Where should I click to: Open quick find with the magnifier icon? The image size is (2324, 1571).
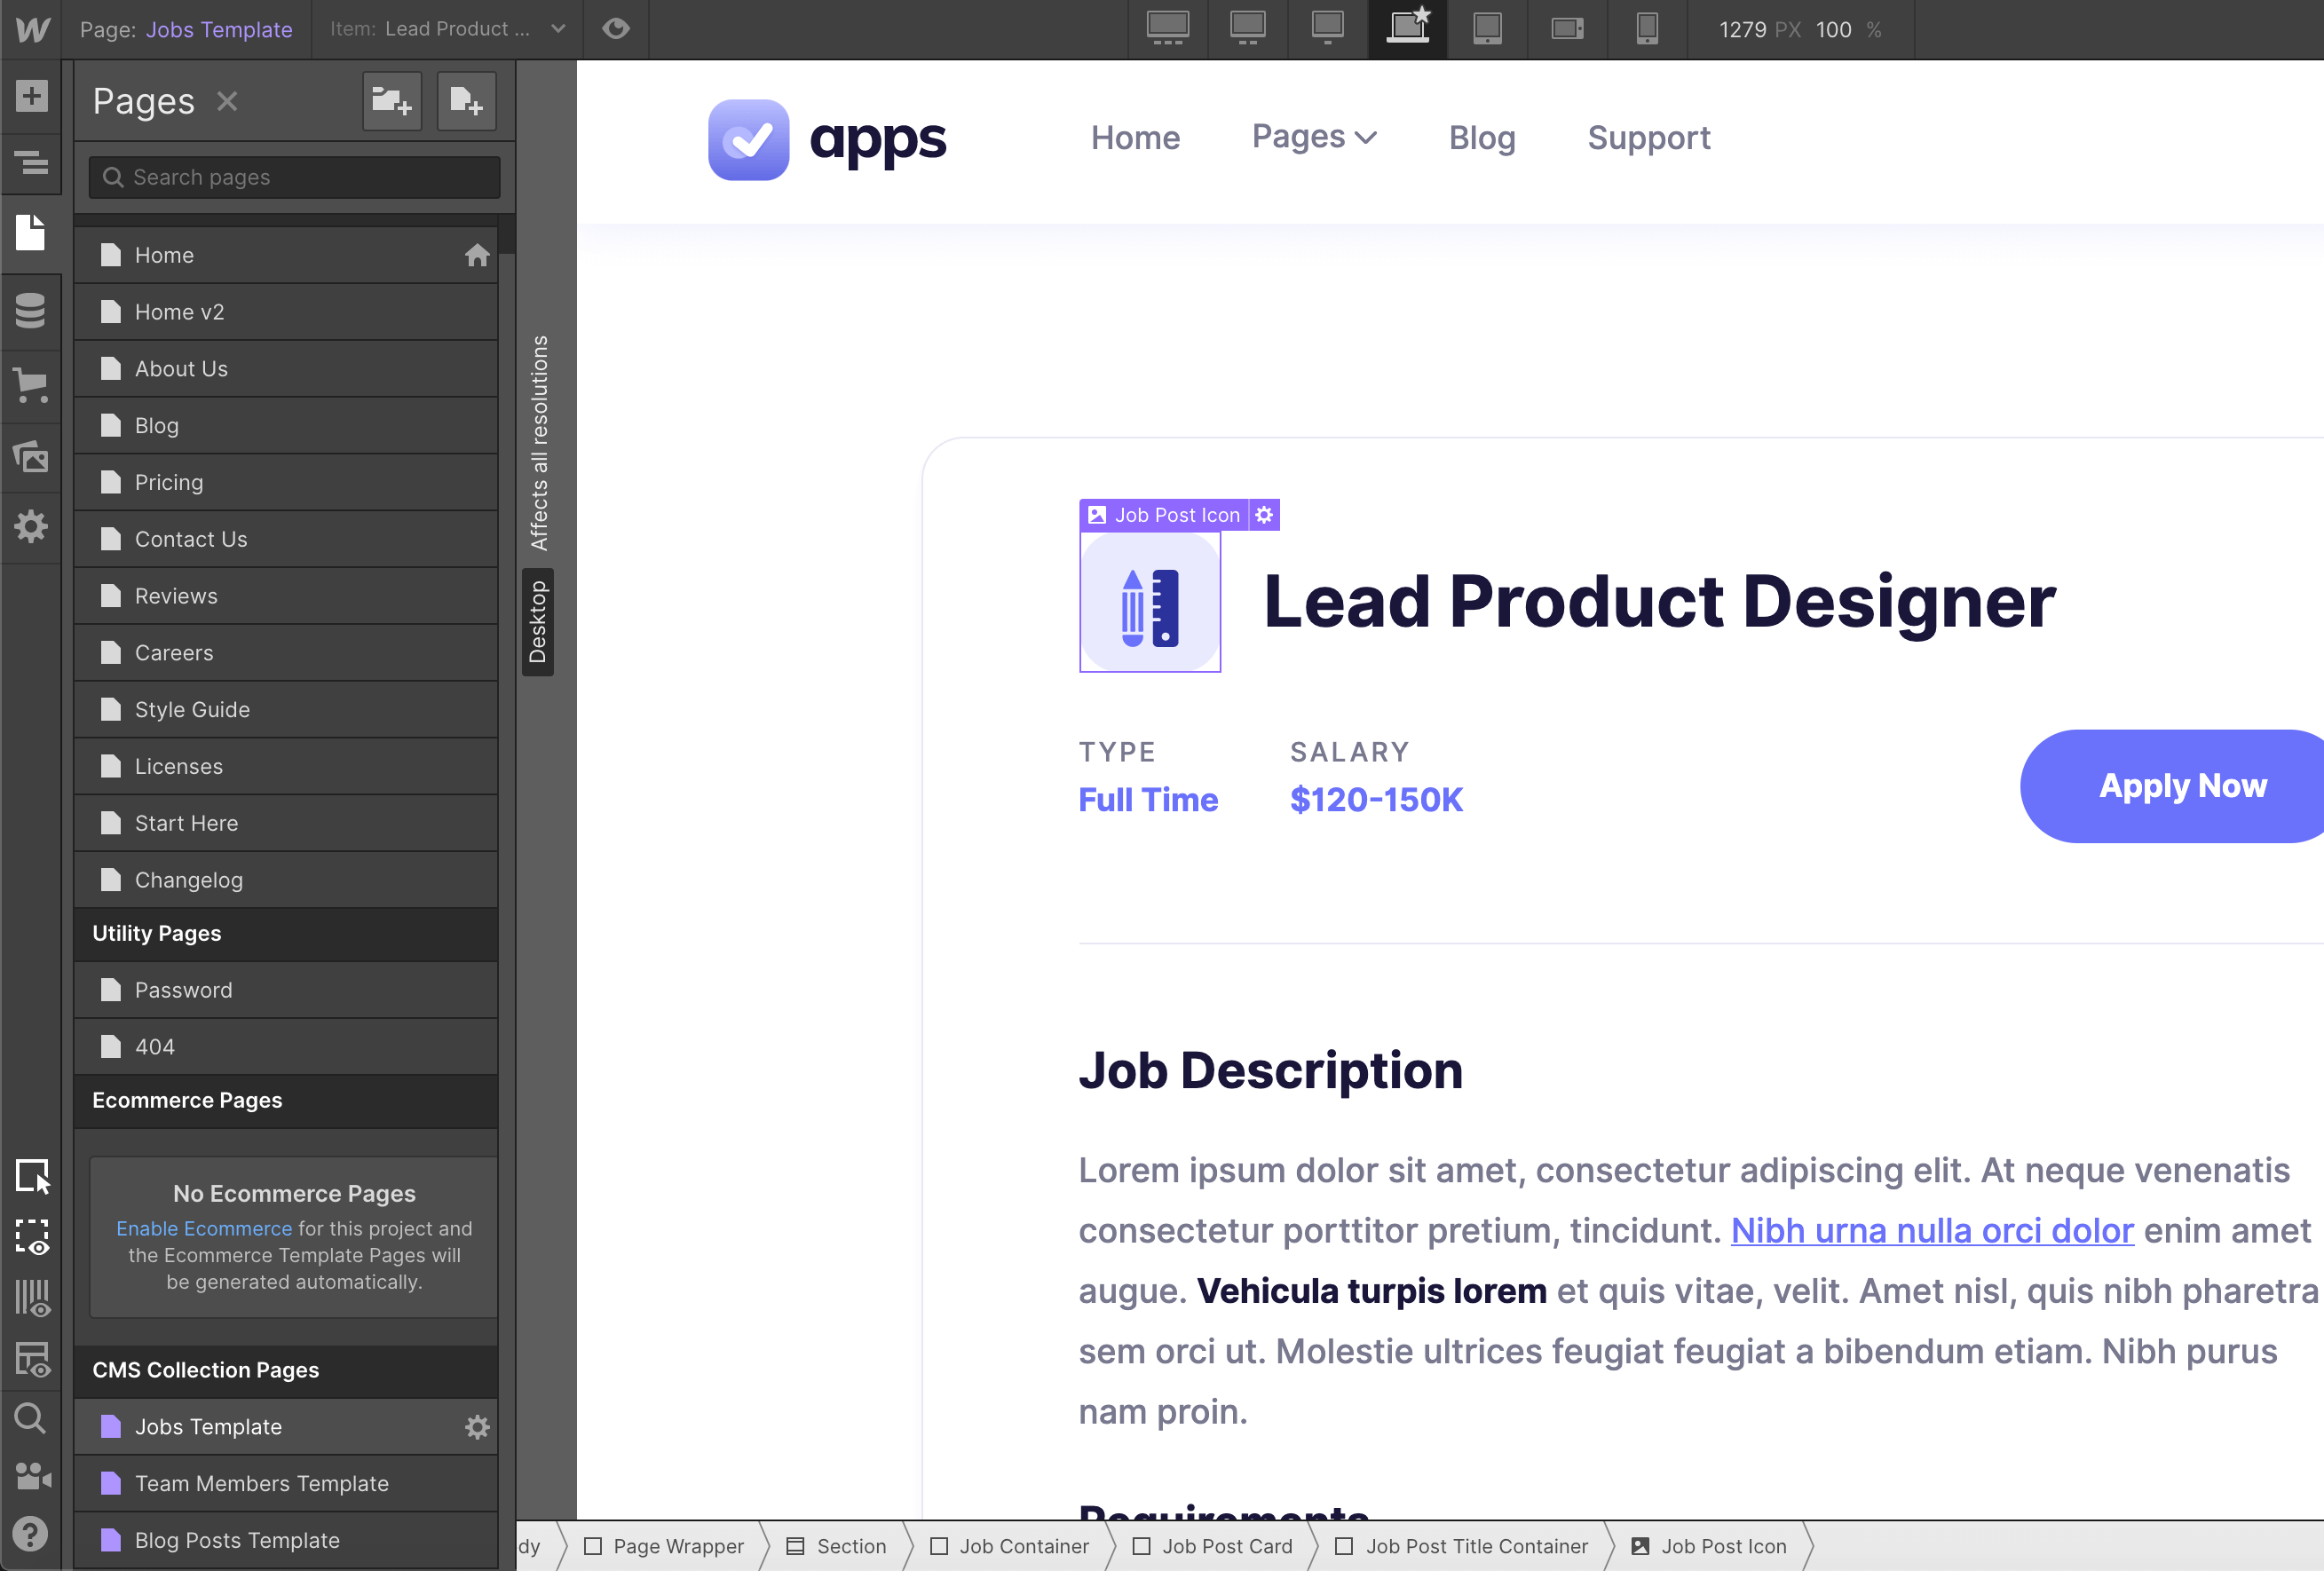pyautogui.click(x=32, y=1419)
